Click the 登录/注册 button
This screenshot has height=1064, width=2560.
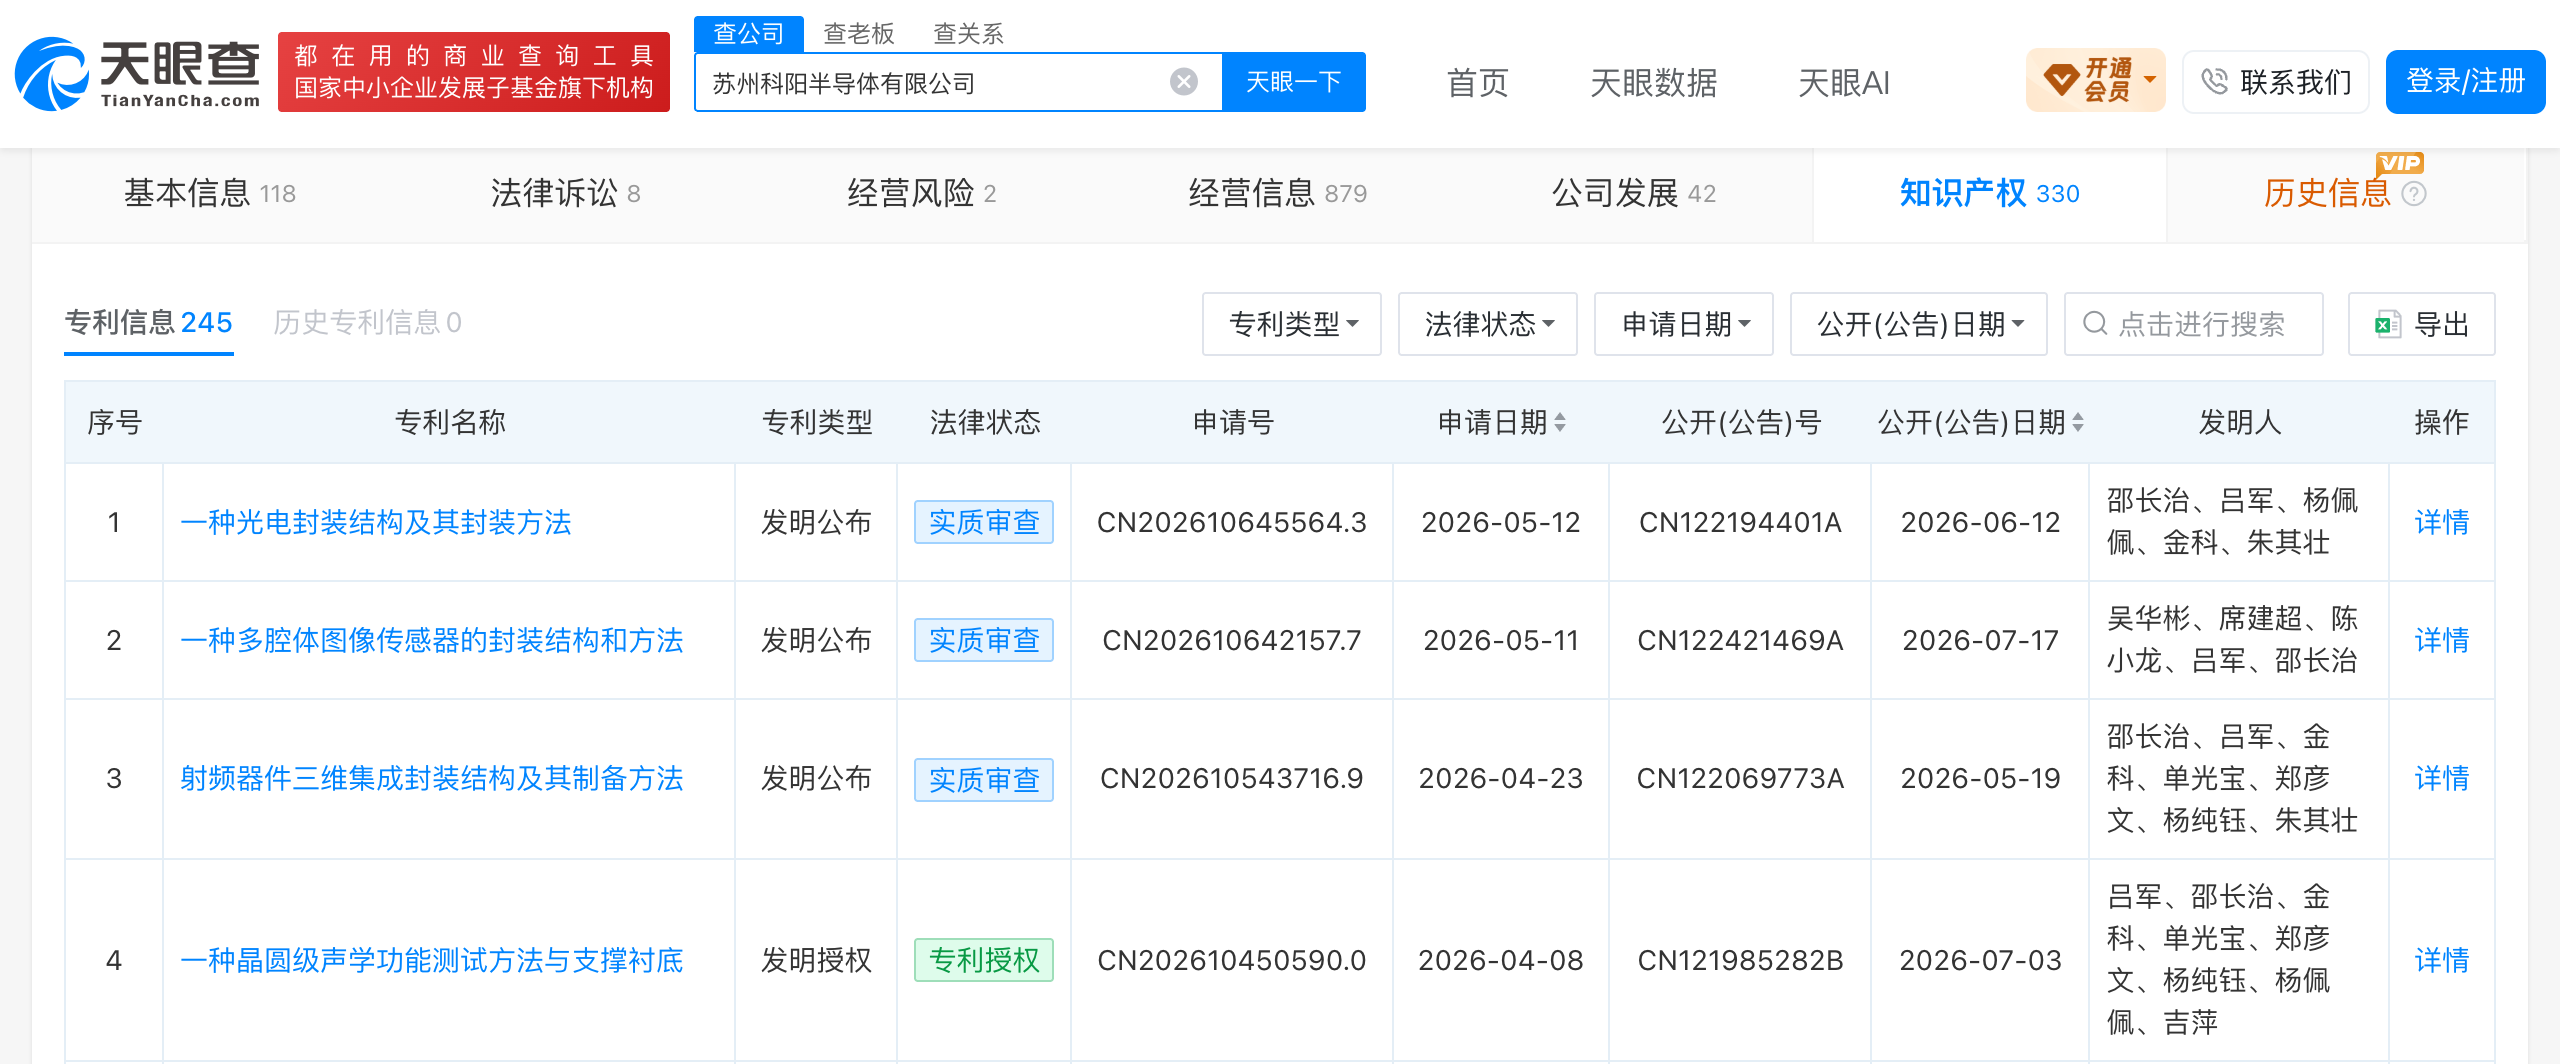2465,81
